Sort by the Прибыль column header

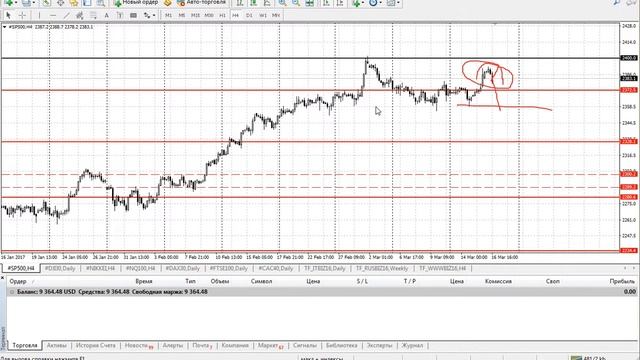click(622, 281)
